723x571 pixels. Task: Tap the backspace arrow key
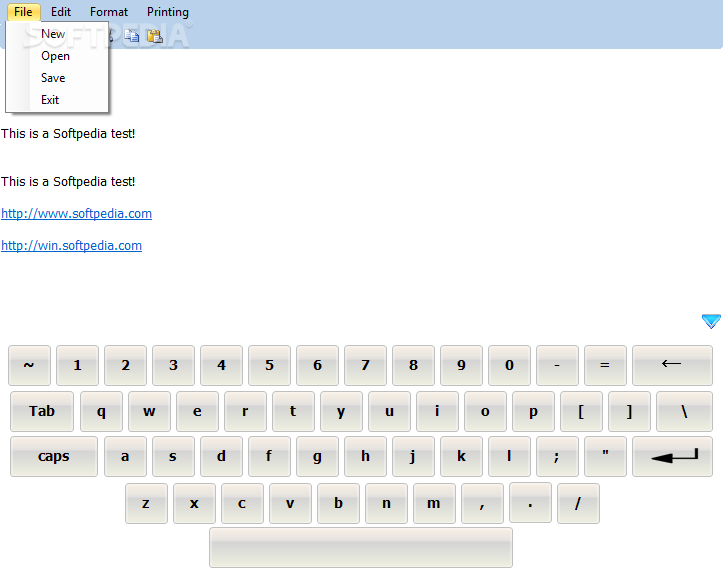point(672,365)
